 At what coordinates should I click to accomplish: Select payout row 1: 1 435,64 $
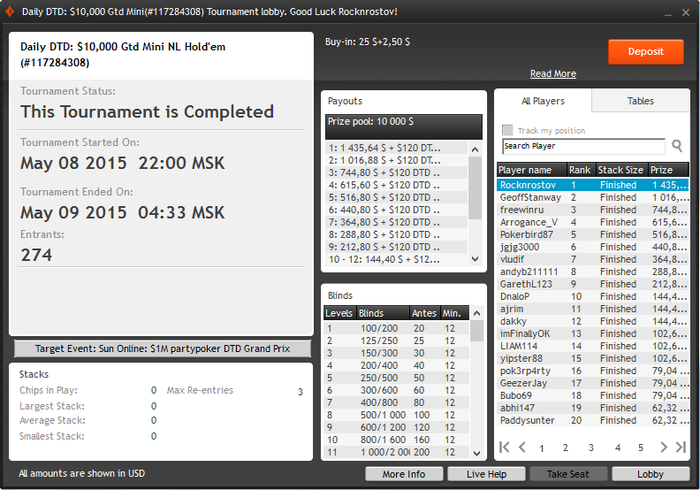[396, 148]
